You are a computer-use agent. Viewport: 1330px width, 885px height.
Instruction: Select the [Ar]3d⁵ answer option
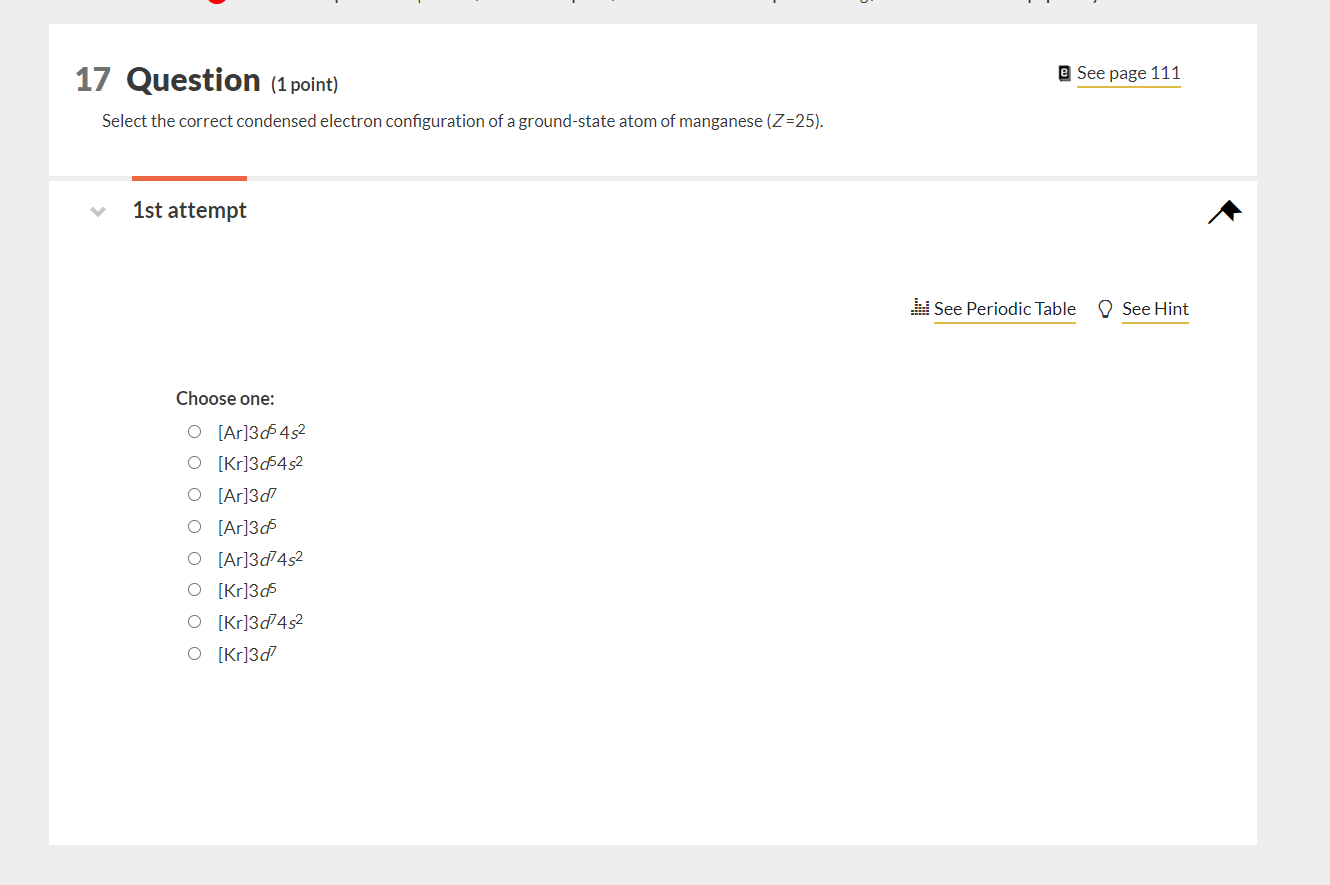194,526
